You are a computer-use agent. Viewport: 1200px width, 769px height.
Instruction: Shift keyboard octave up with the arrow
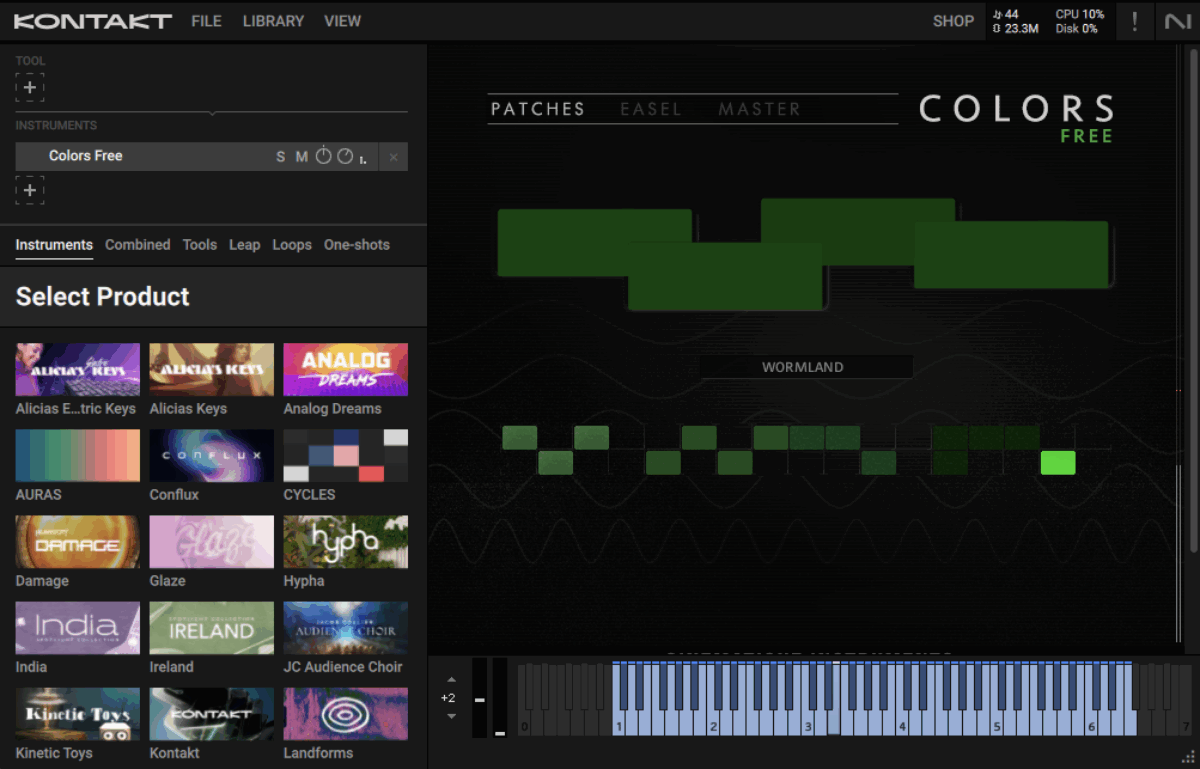[x=451, y=680]
